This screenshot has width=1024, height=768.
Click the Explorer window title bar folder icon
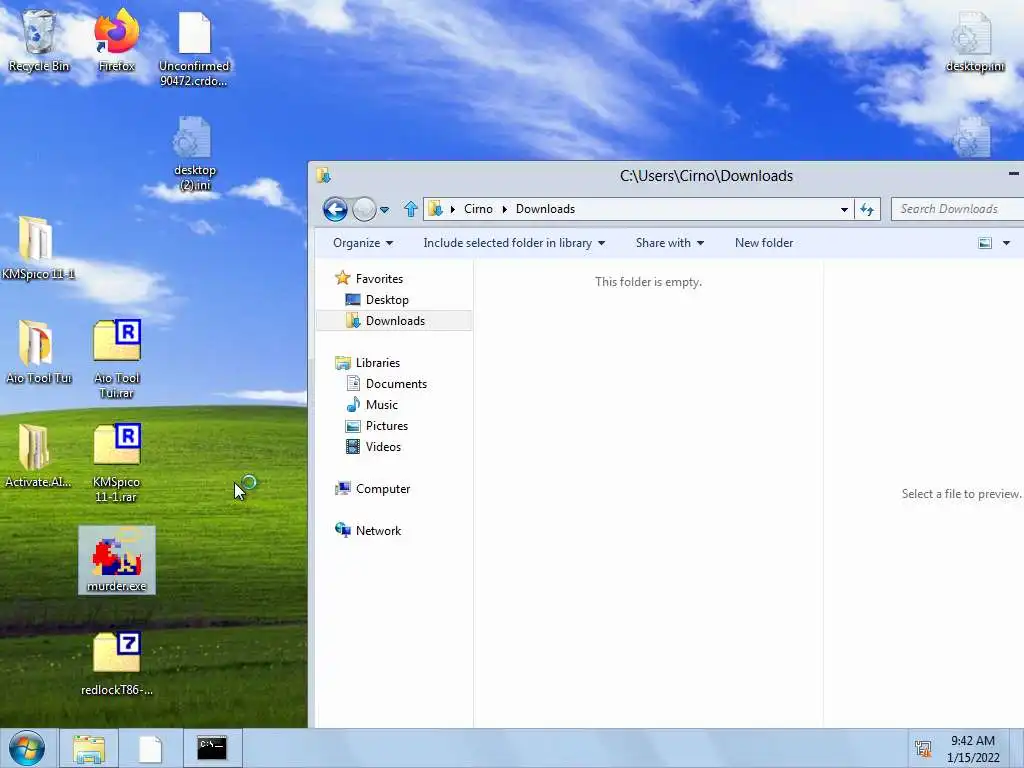coord(323,175)
